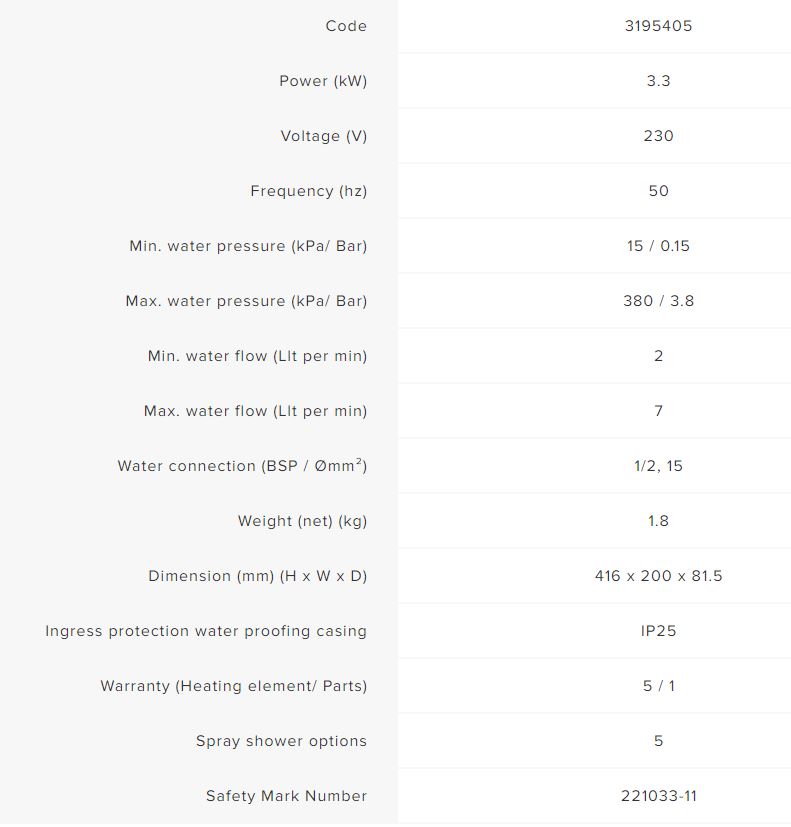Screen dimensions: 791x827
Task: Click the IP25 ingress protection value
Action: 658,631
